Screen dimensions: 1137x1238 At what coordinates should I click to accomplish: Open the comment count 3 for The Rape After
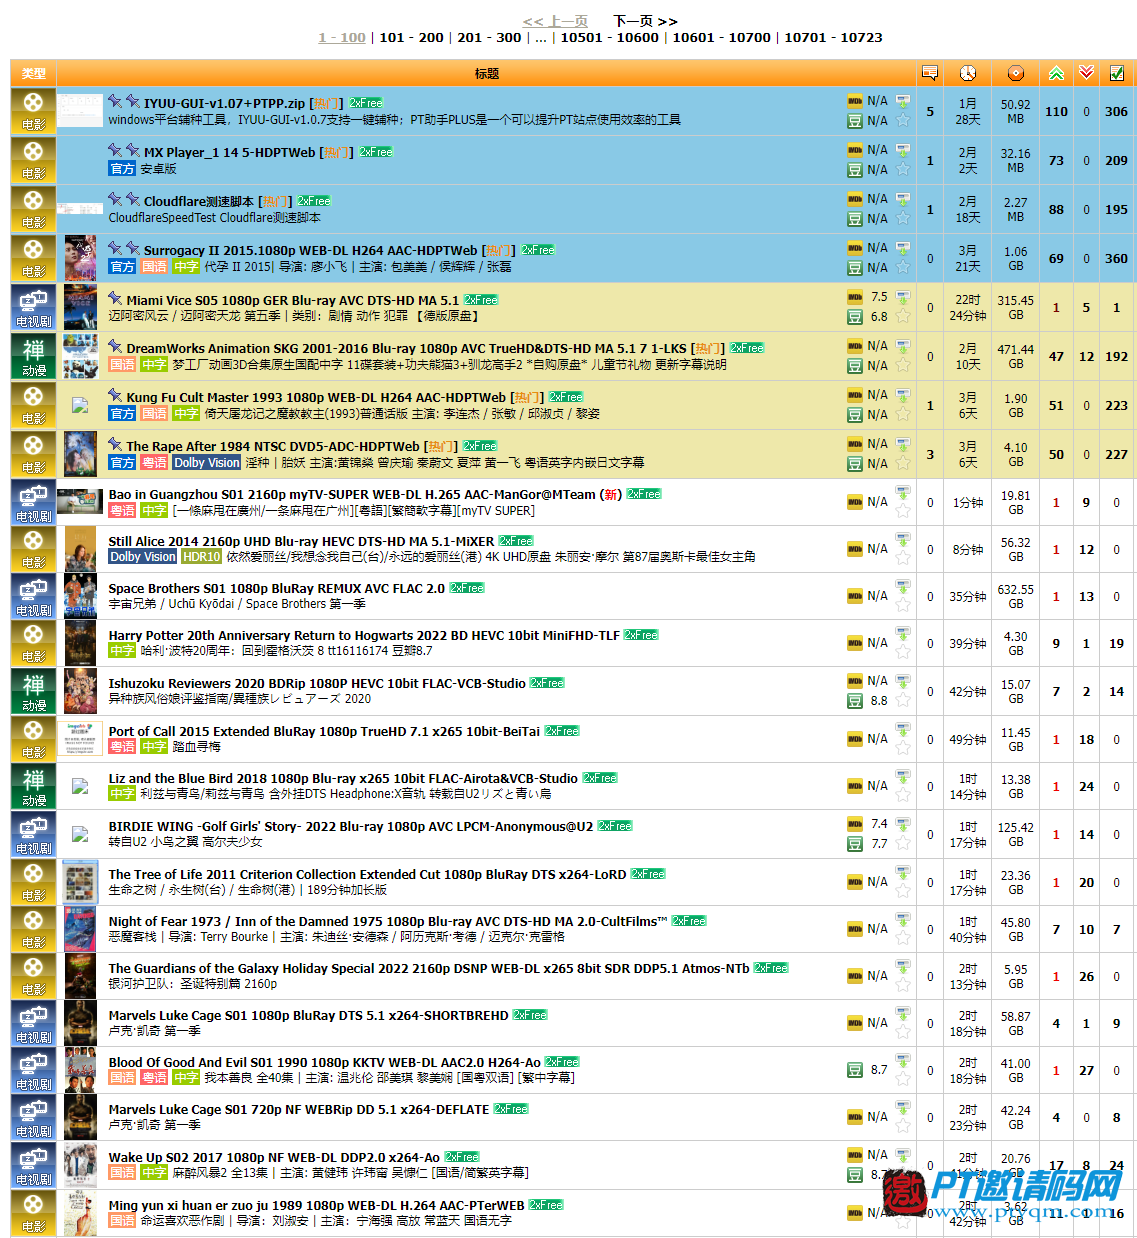click(930, 454)
